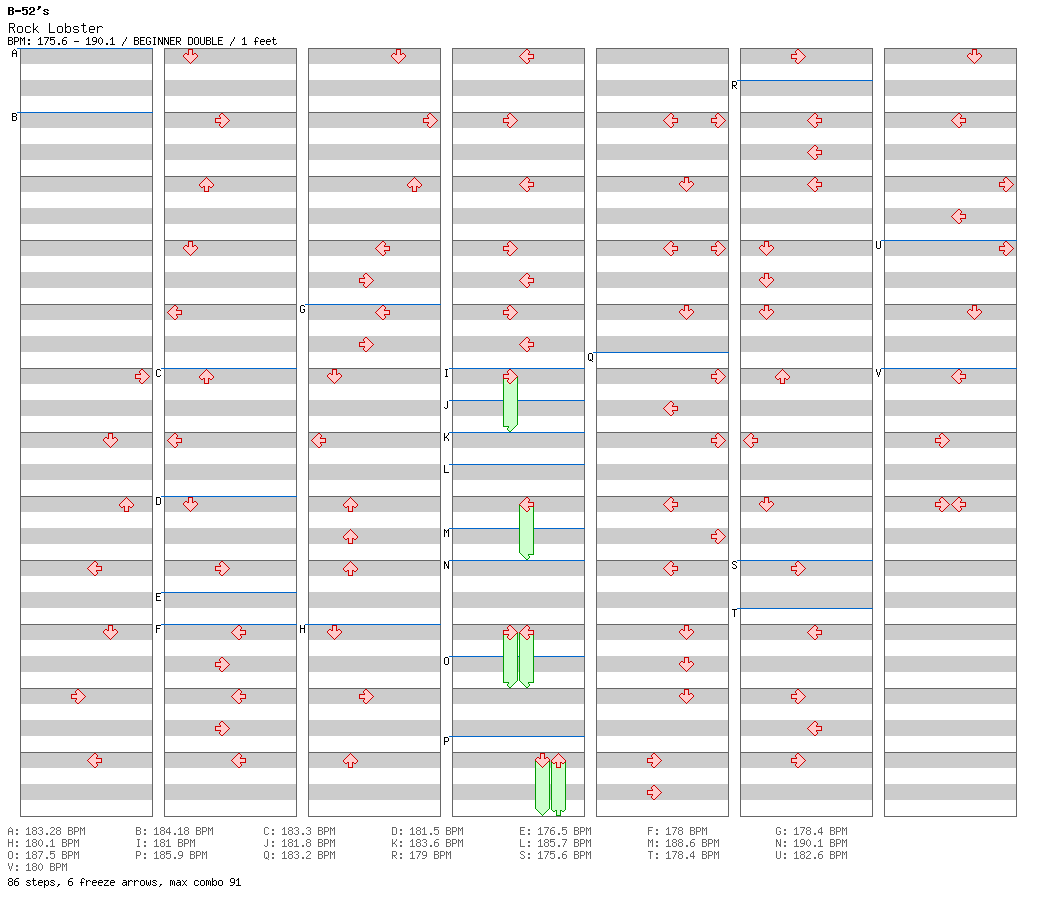Click chart marker letter C
This screenshot has height=912, width=1040.
pyautogui.click(x=159, y=373)
